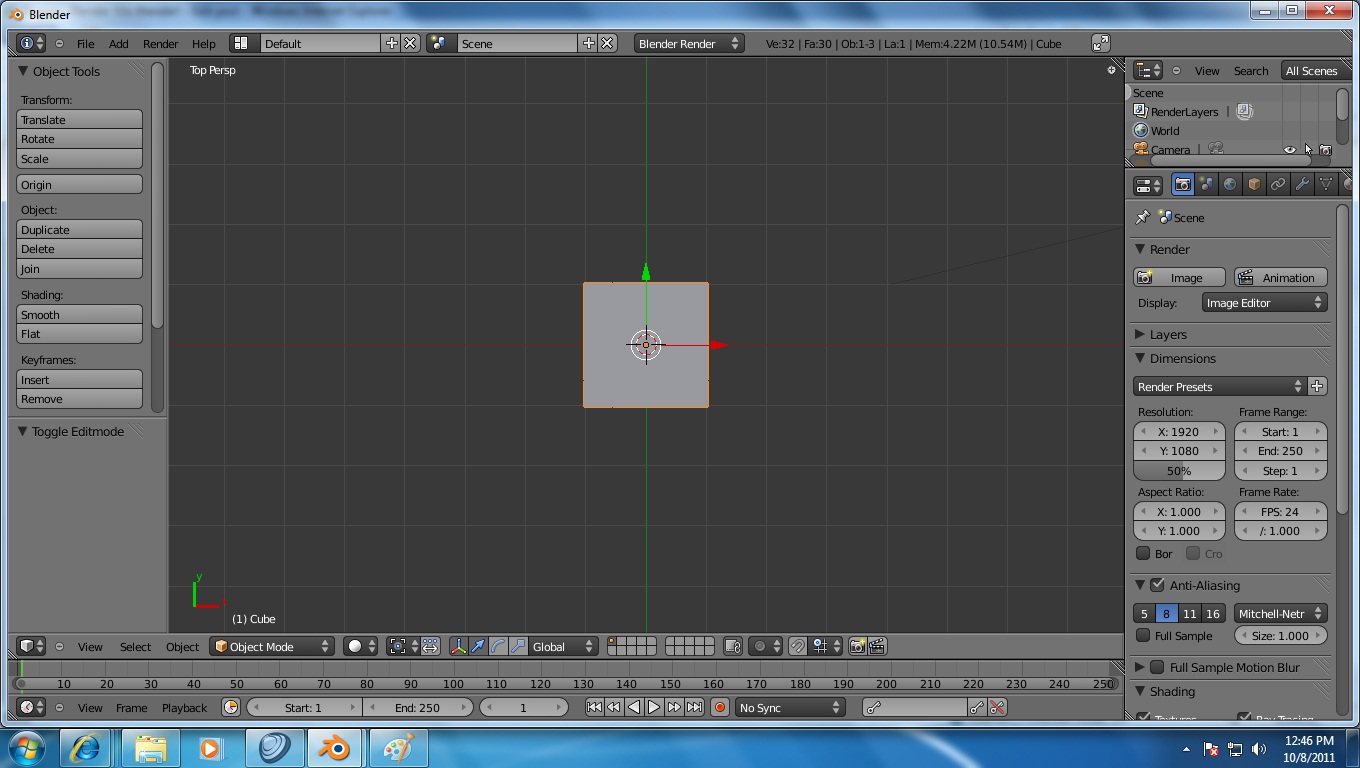Screen dimensions: 1360x768
Task: Select the Modifiers wrench icon
Action: 1302,185
